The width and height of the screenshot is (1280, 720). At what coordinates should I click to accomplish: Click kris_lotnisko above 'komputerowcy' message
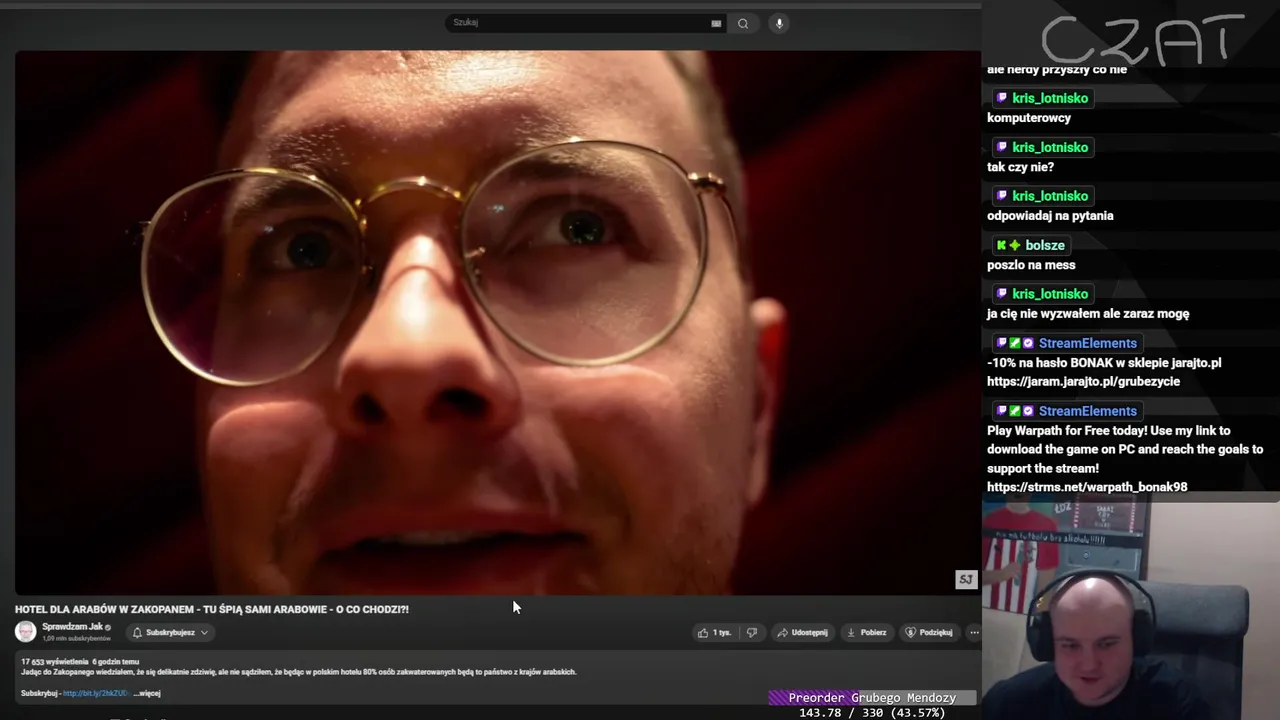[1050, 98]
